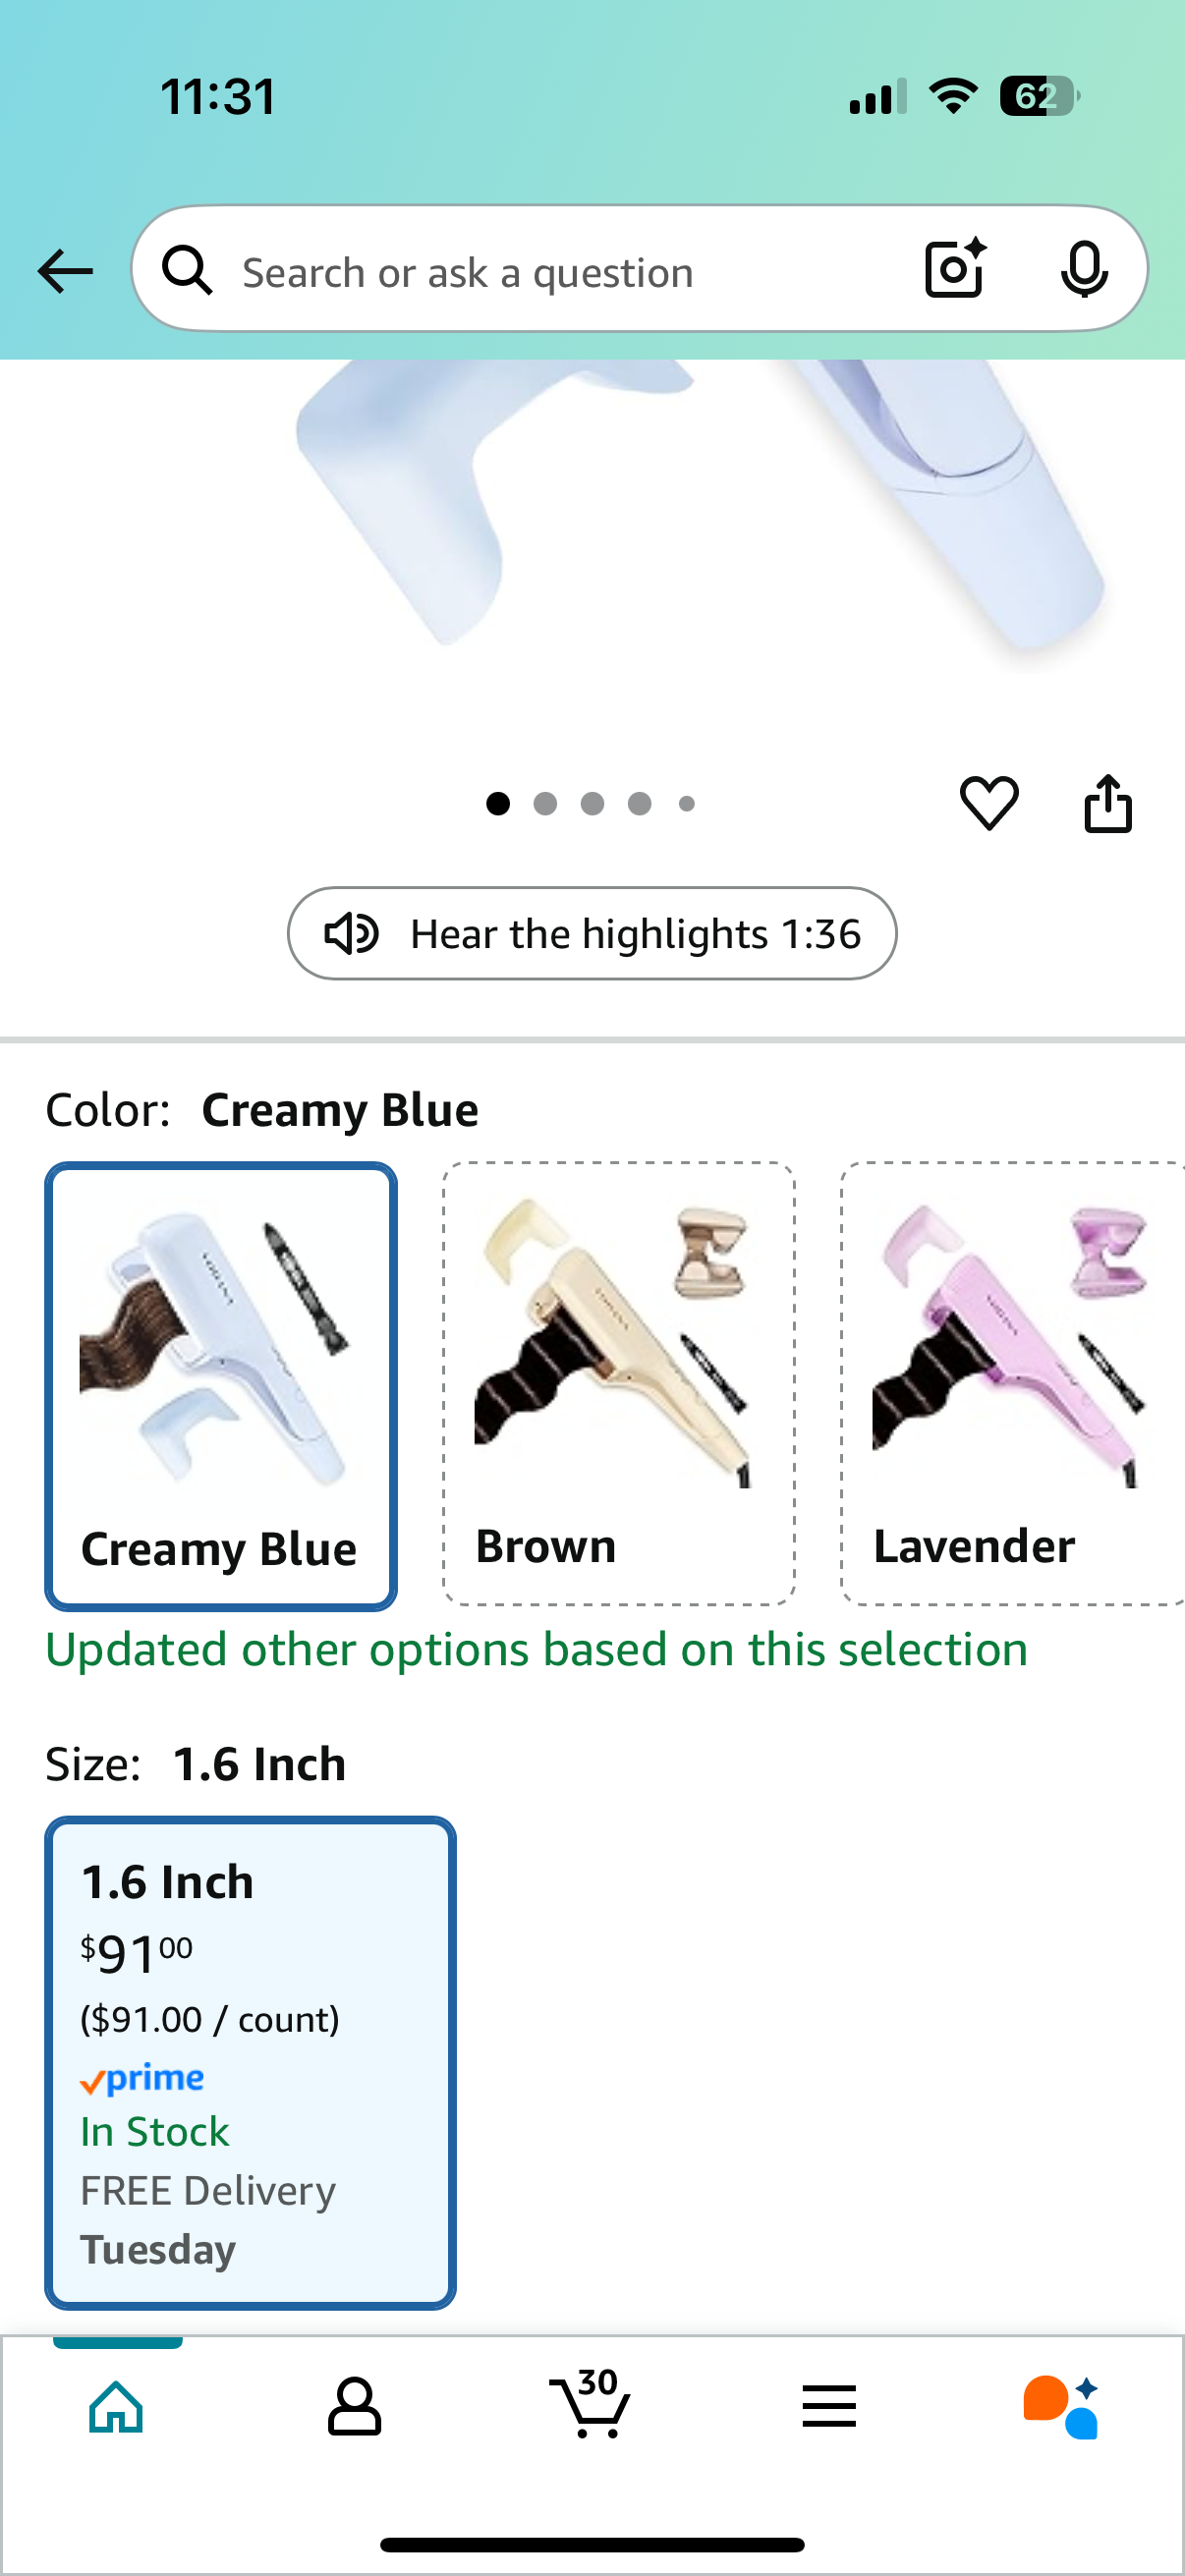
Task: Tap the camera lens search icon
Action: pos(955,269)
